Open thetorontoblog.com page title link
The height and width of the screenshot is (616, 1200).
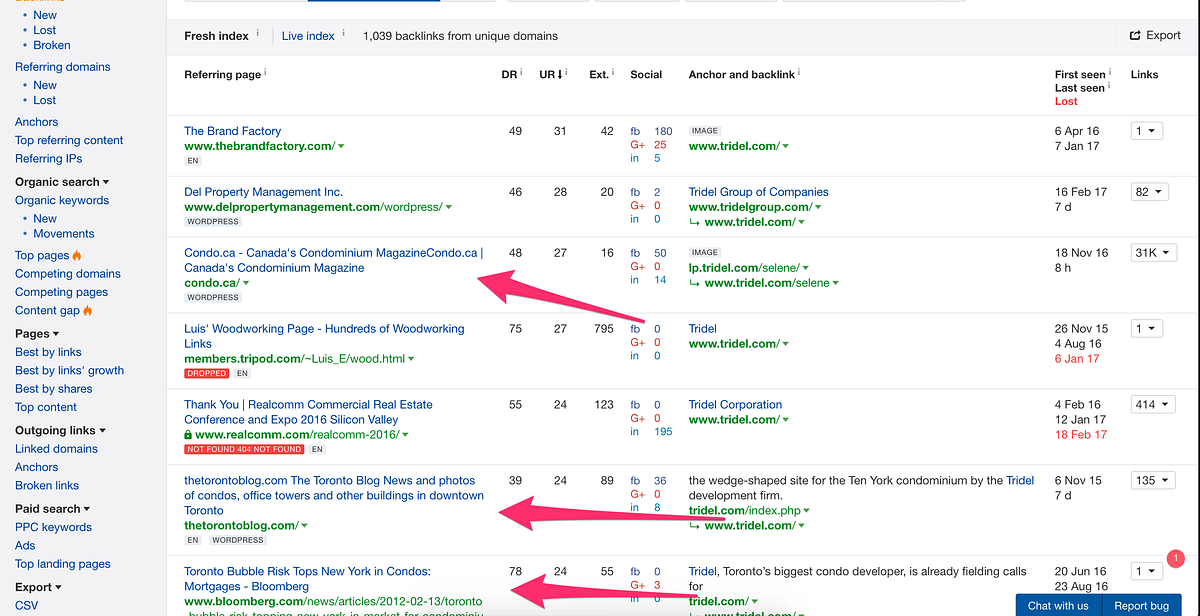coord(333,495)
